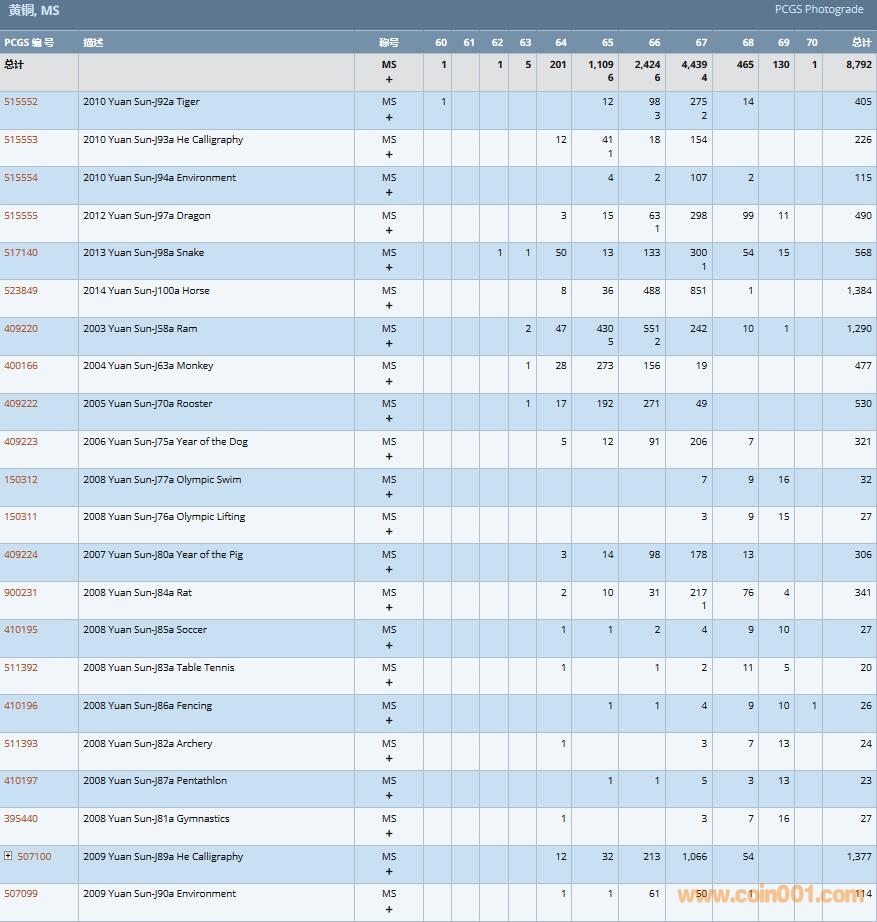The width and height of the screenshot is (877, 922).
Task: Open the 507099 Environment coin link
Action: coord(21,894)
